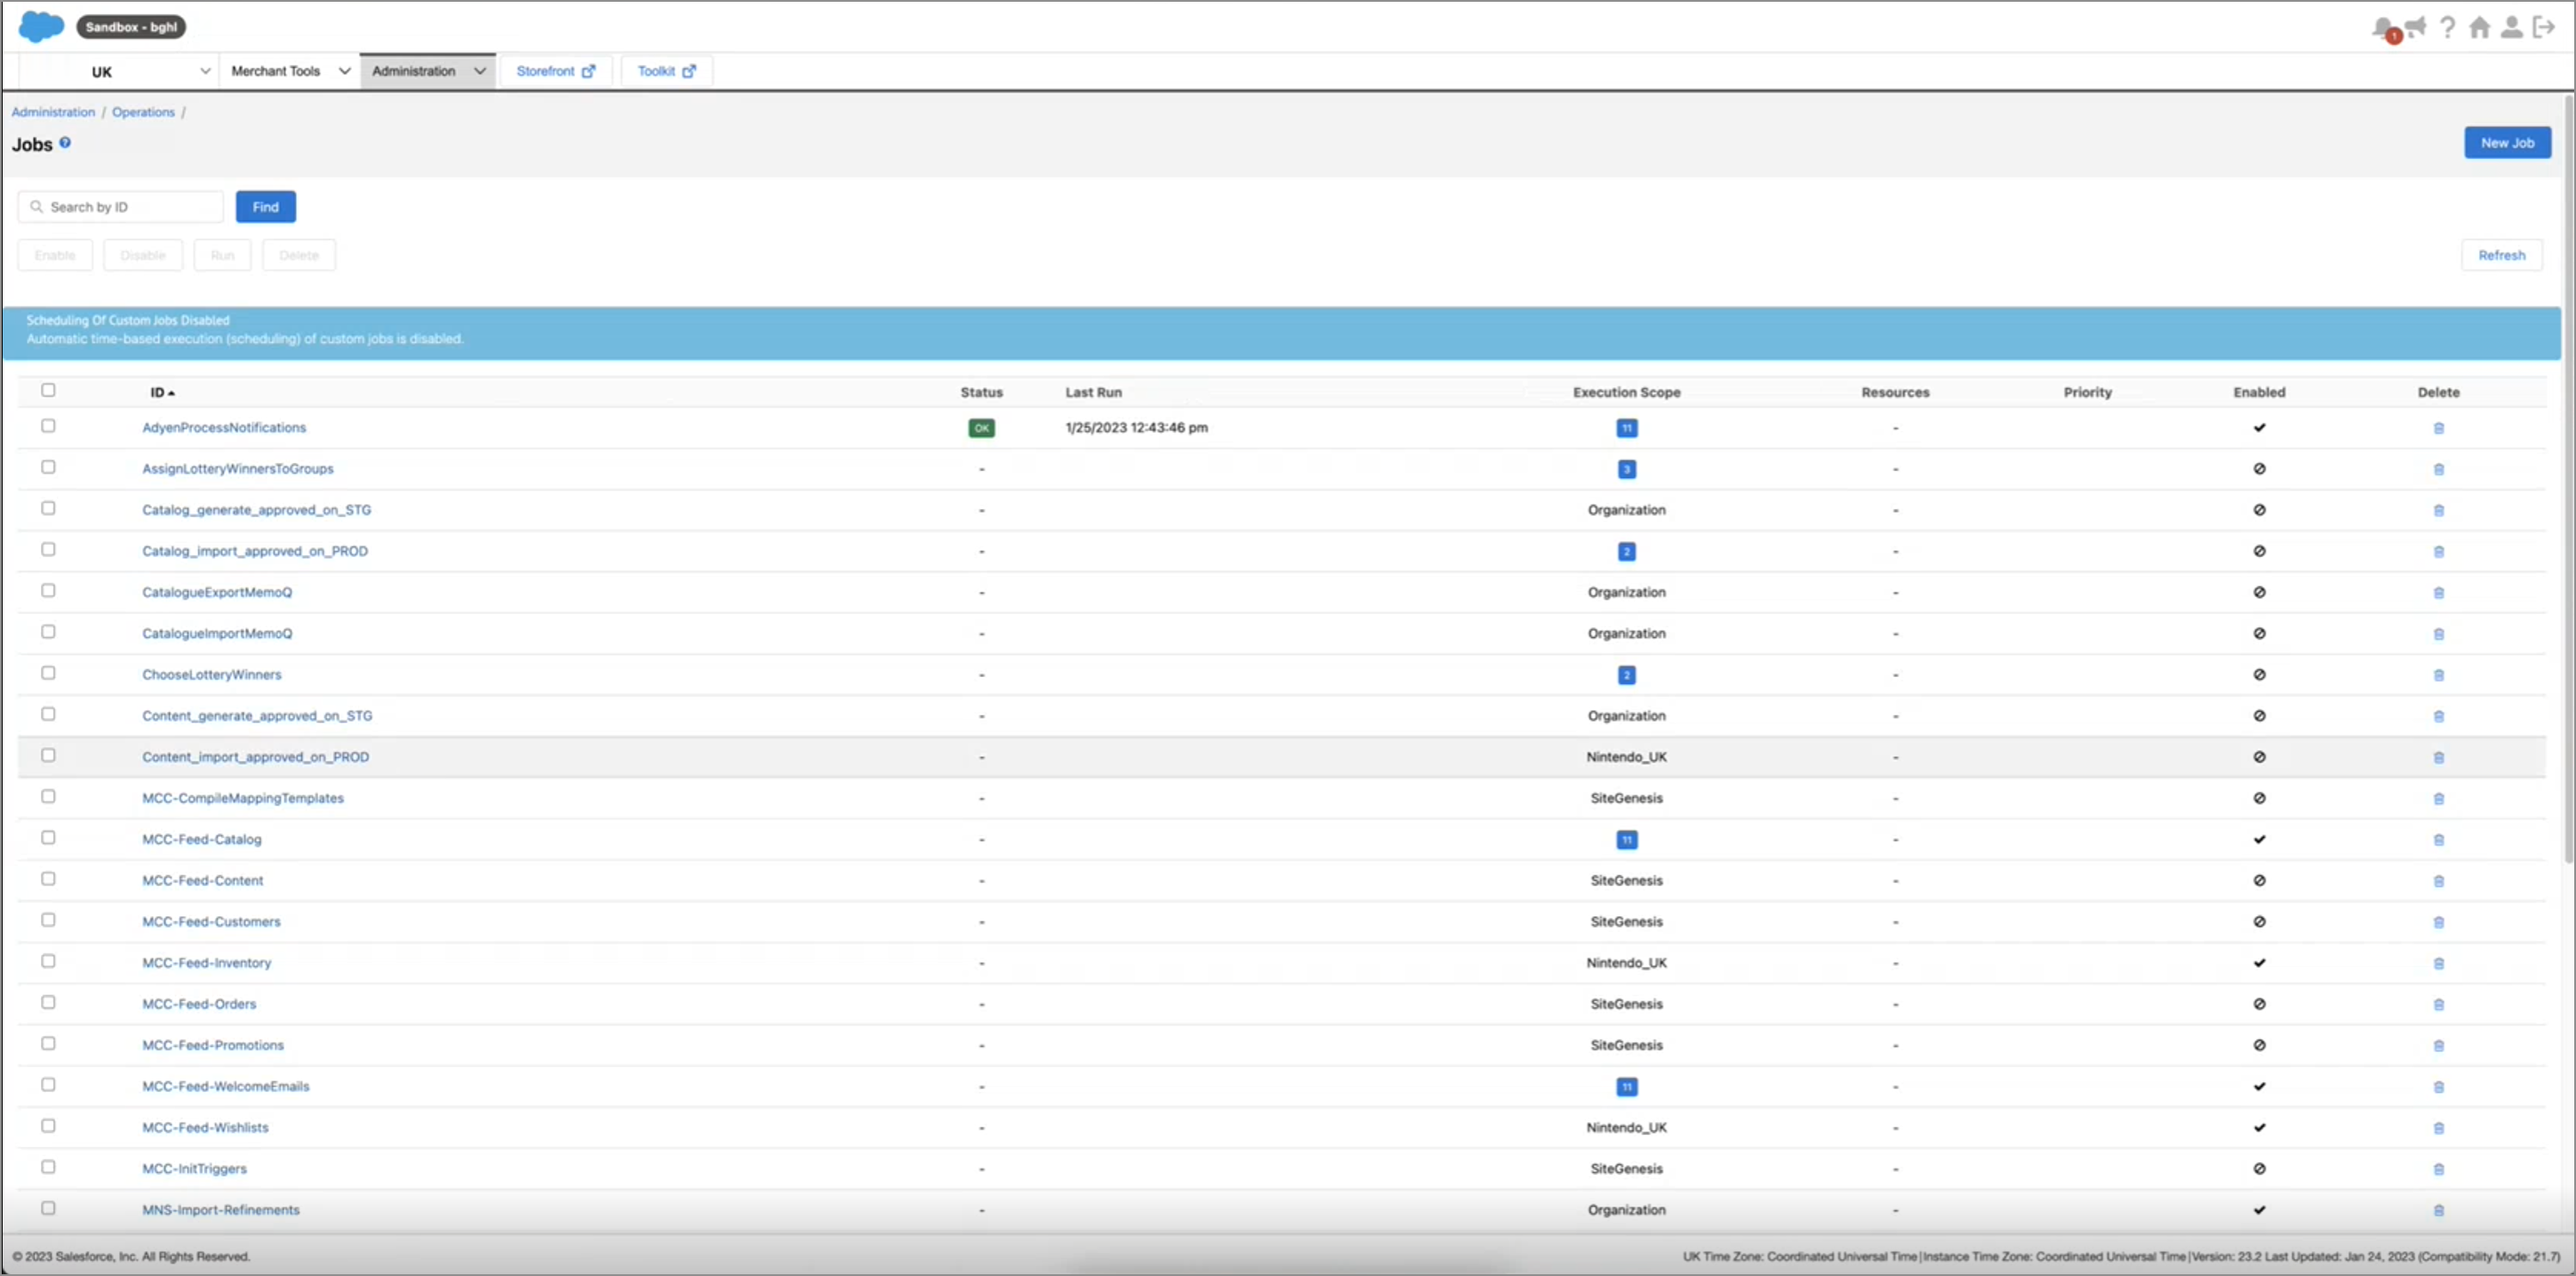Click the New Job button
The height and width of the screenshot is (1276, 2576).
[x=2507, y=143]
